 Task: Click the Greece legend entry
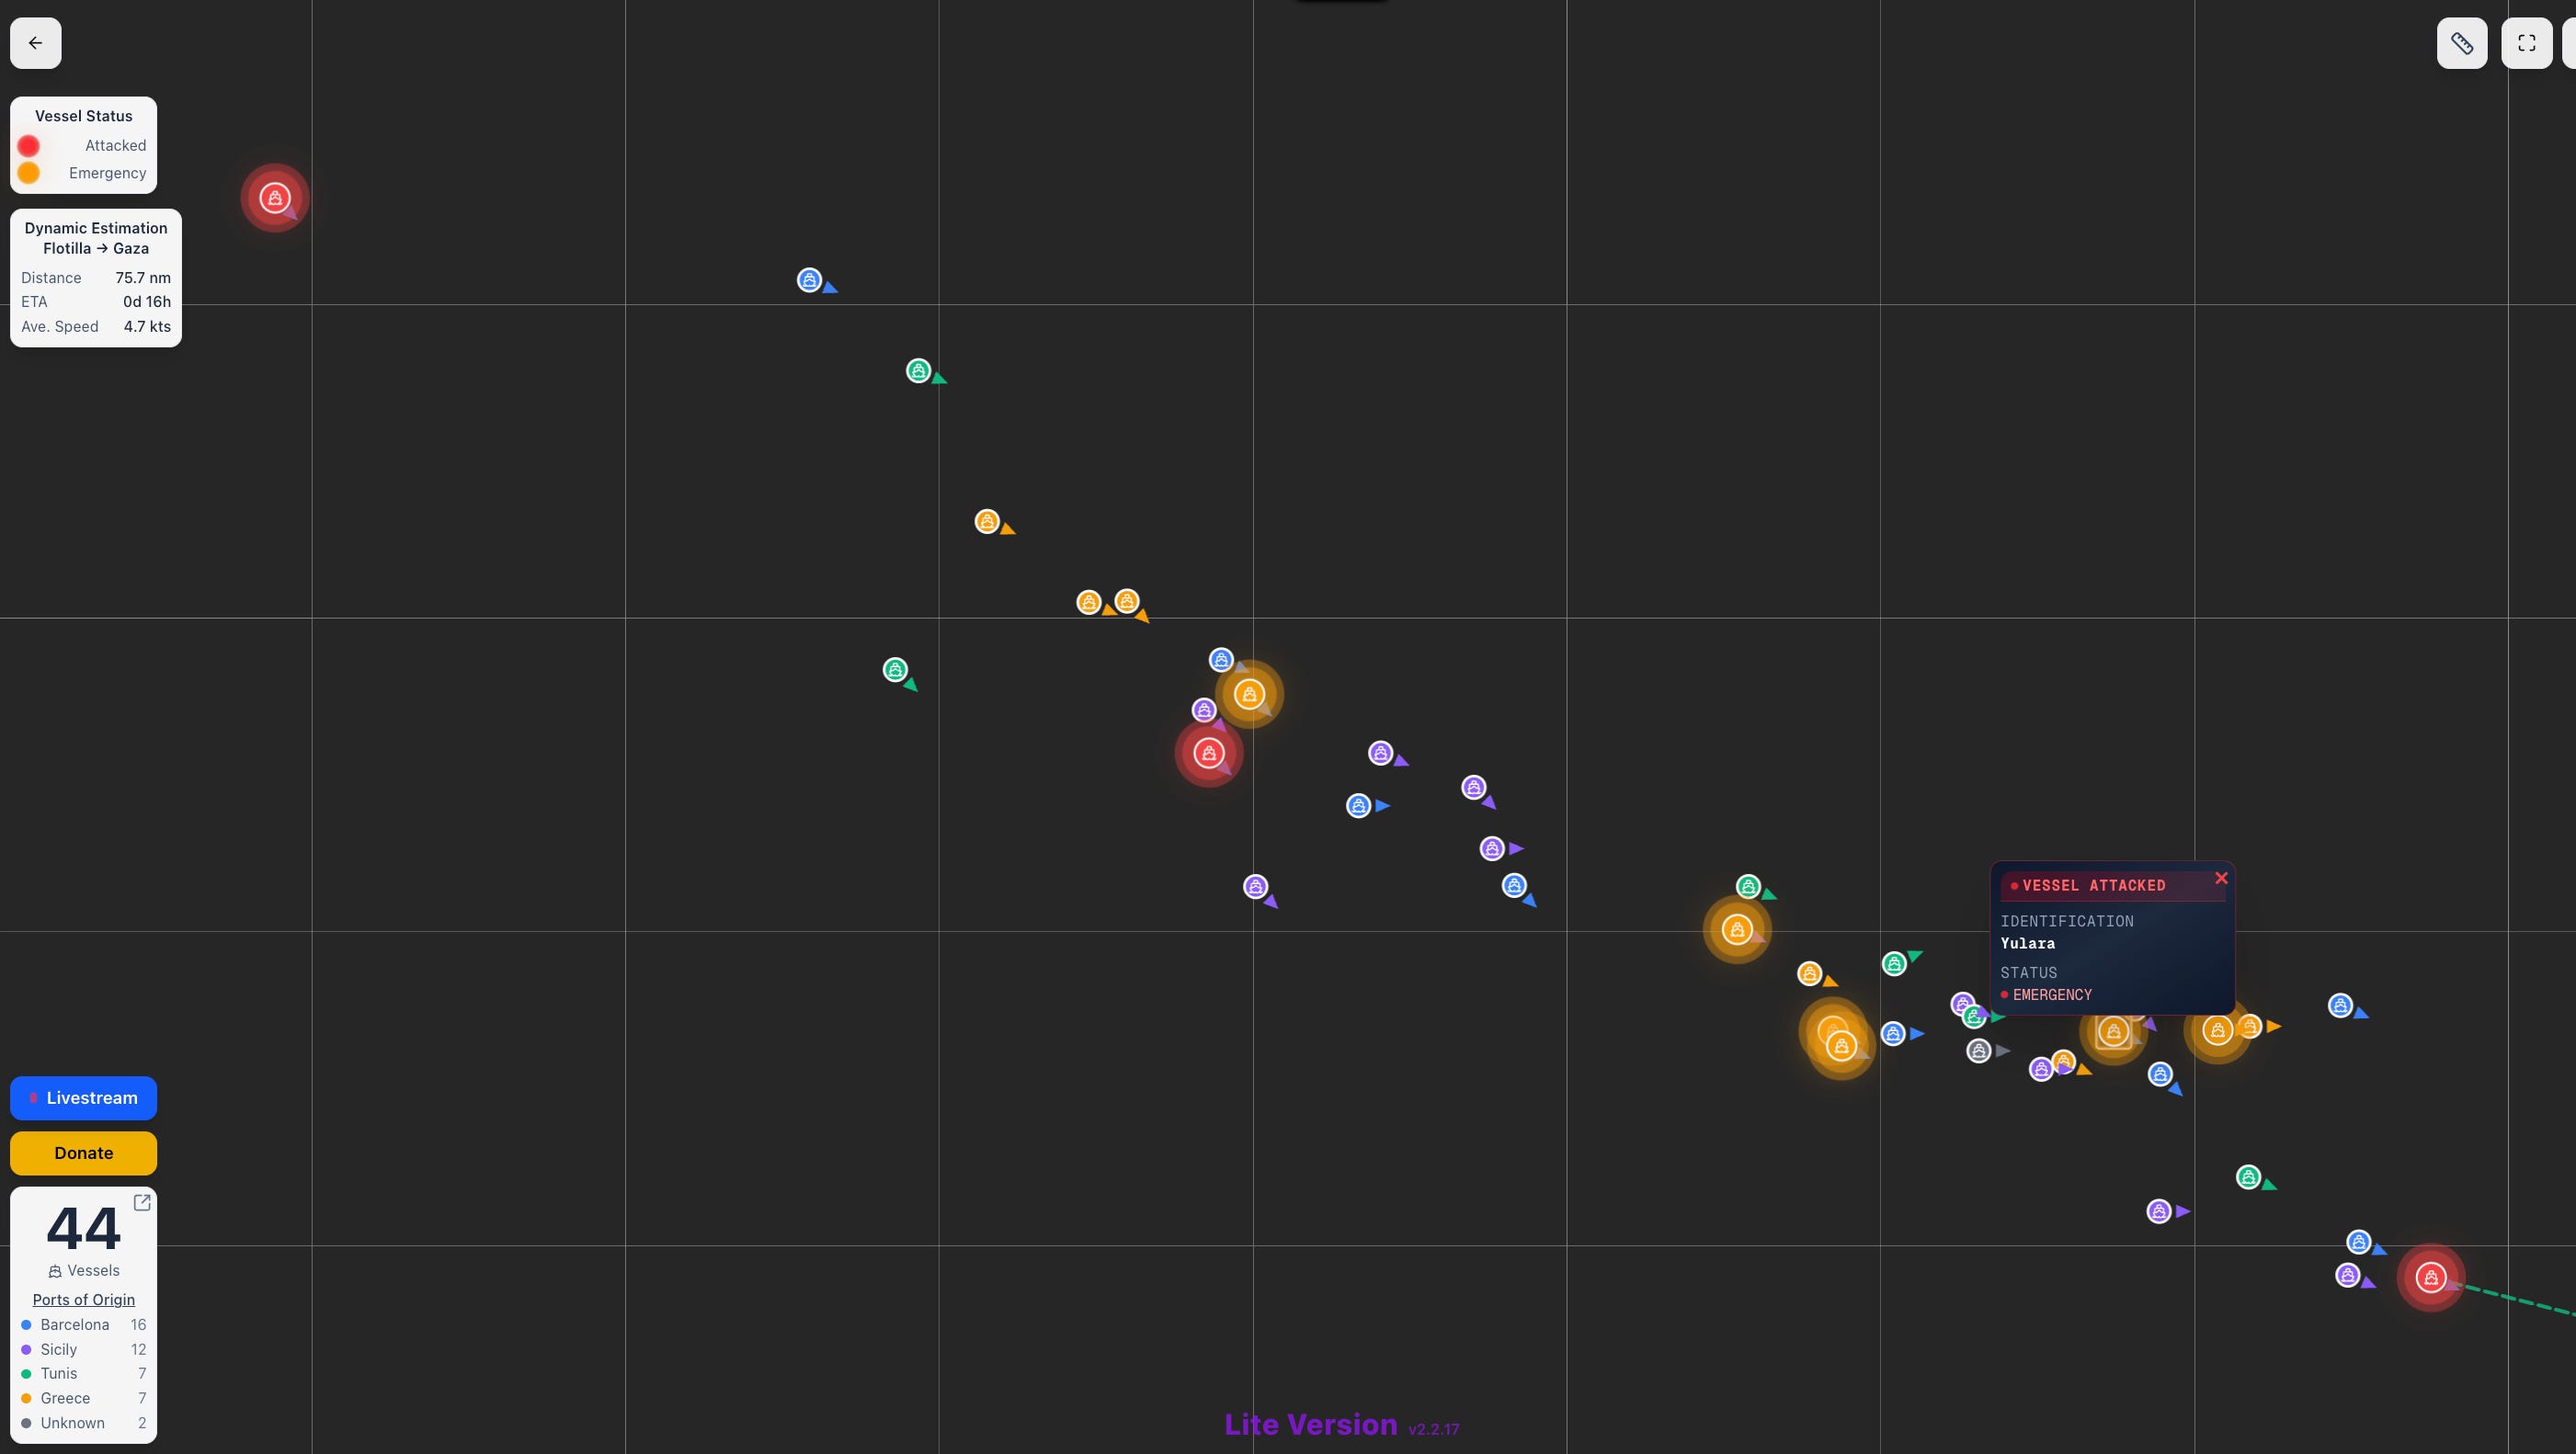click(x=65, y=1398)
